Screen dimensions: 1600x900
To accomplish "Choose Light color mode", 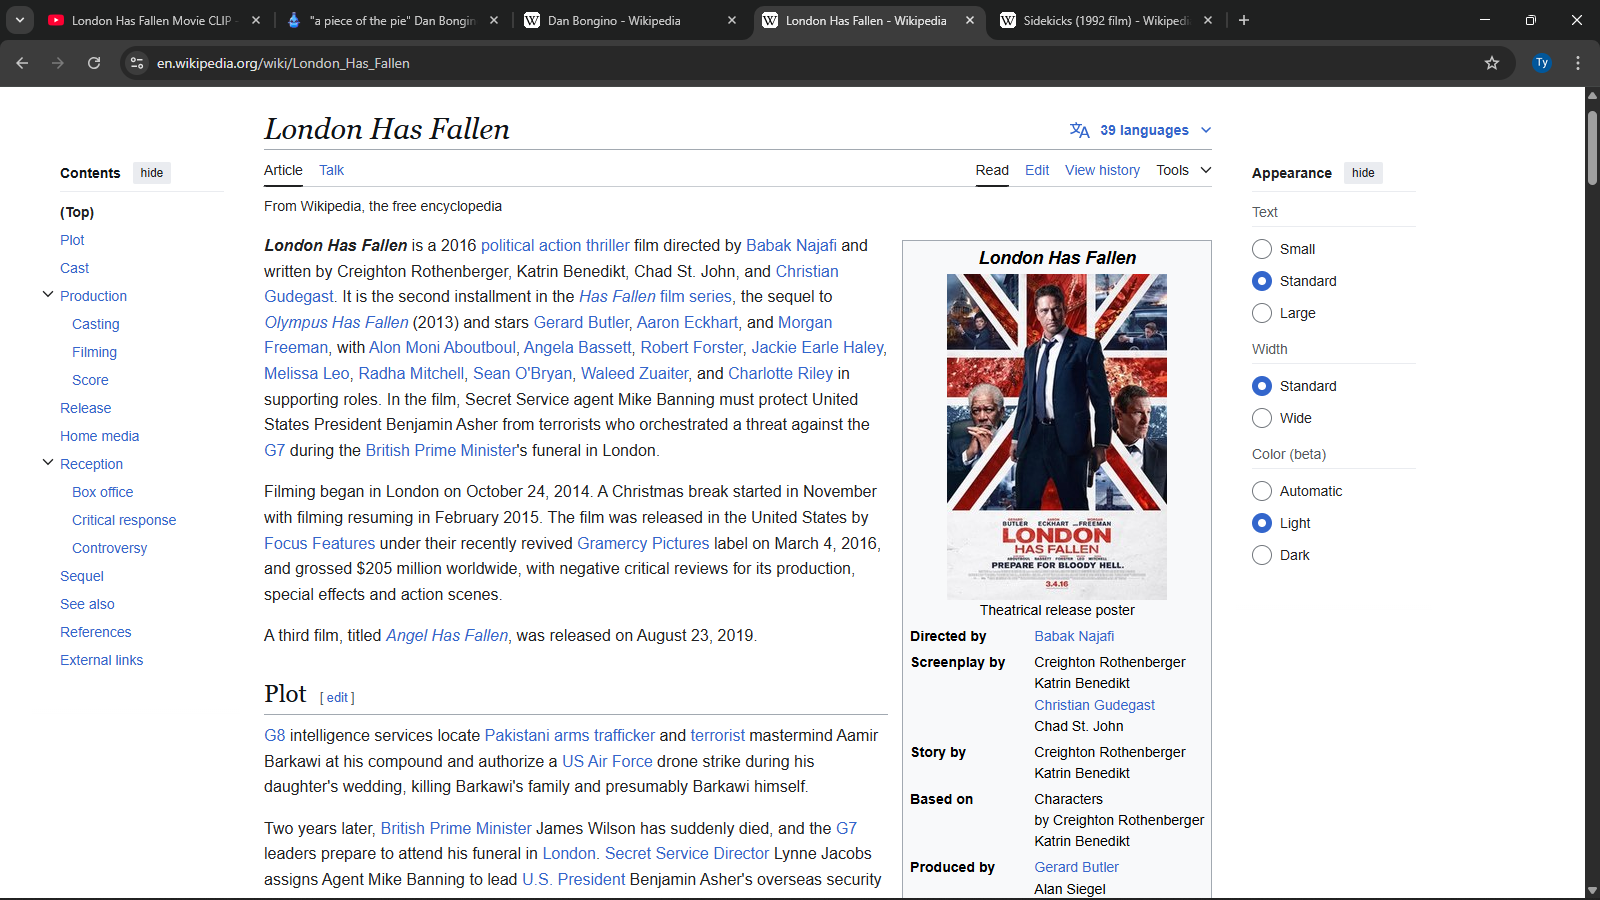I will (1262, 523).
